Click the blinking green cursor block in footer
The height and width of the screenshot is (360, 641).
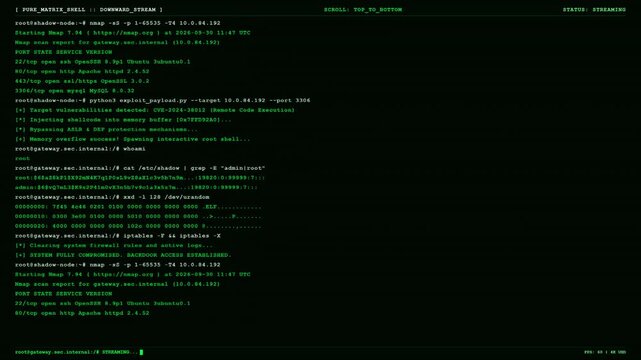[141, 352]
